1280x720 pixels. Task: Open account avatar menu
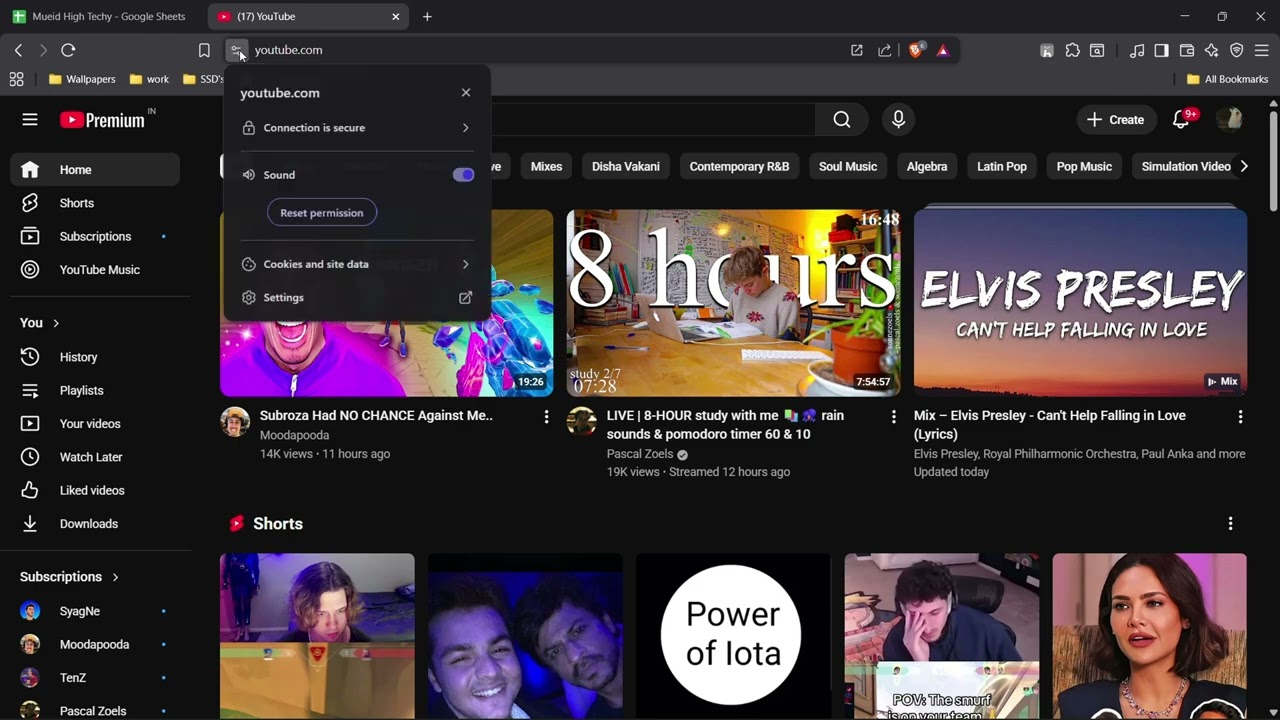coord(1229,120)
